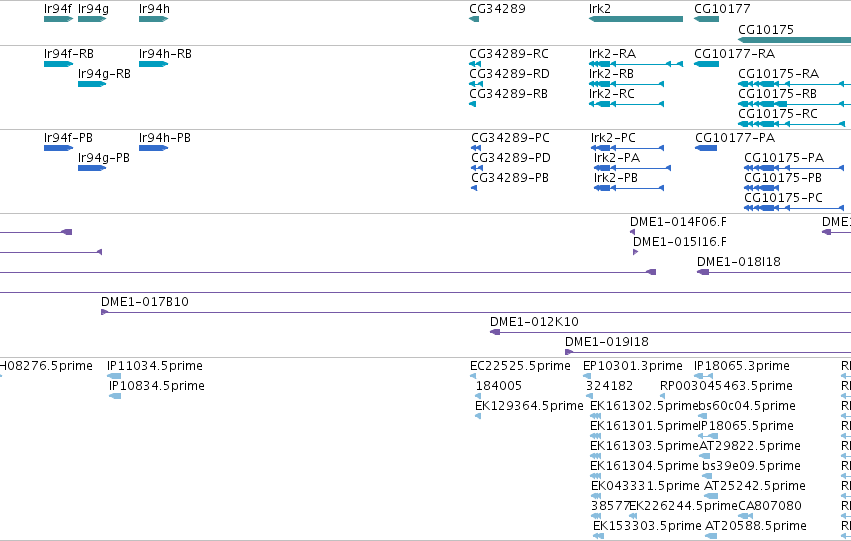Click the EC22525.5prime EST label
The image size is (851, 541).
click(520, 366)
